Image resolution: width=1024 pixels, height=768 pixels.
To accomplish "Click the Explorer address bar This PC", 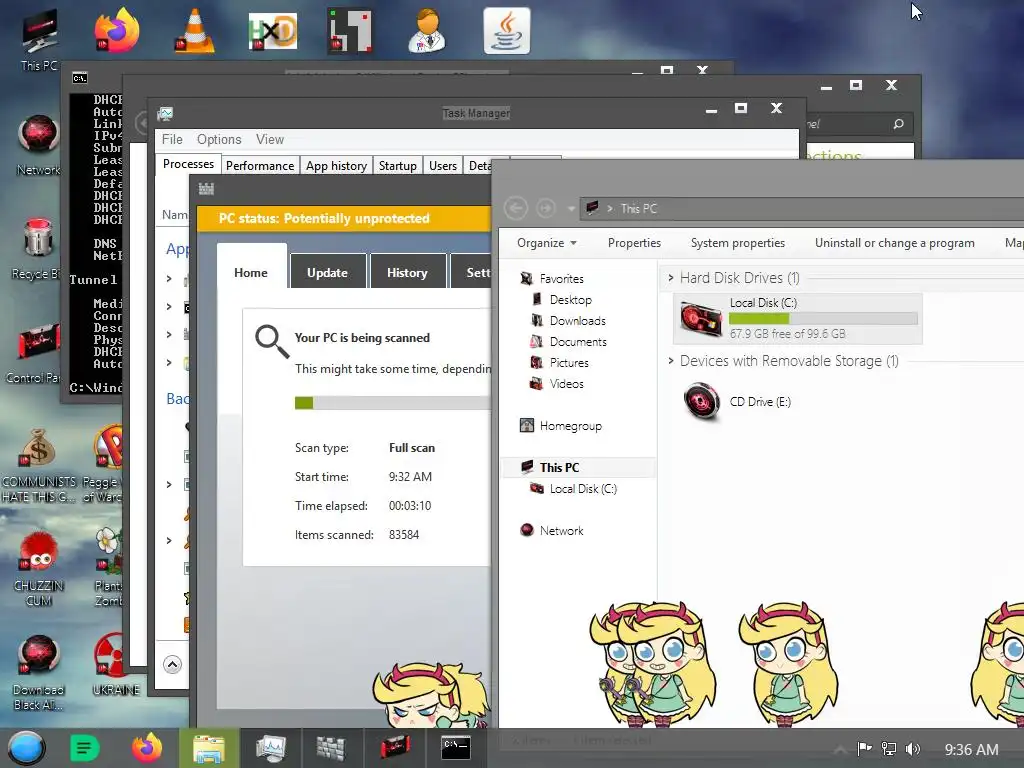I will pyautogui.click(x=639, y=208).
